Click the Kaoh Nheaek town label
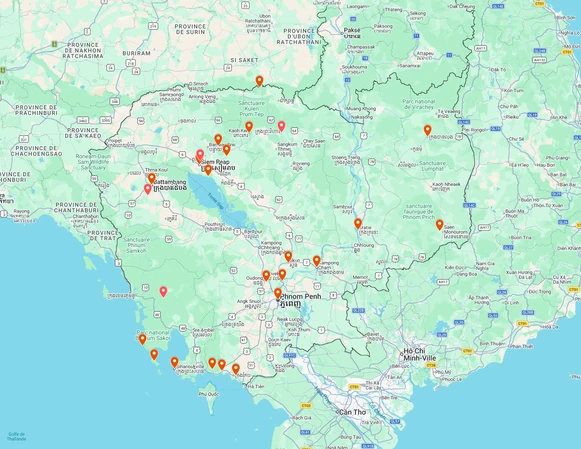This screenshot has width=581, height=449. click(446, 186)
